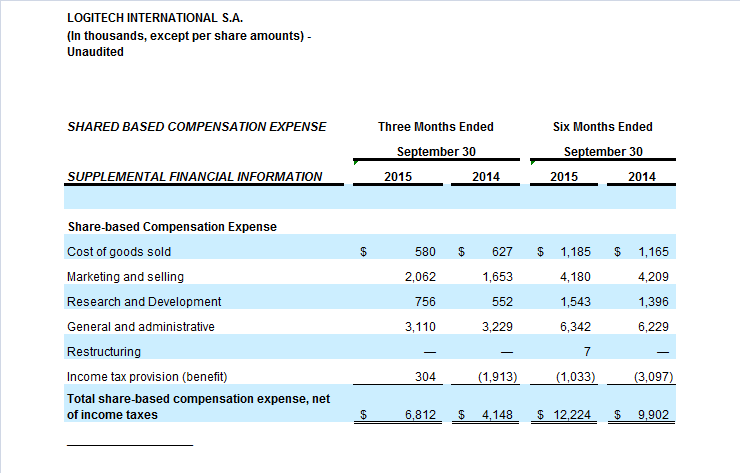This screenshot has width=740, height=473.
Task: Select the value 1,165 in Cost of goods sold
Action: [654, 252]
